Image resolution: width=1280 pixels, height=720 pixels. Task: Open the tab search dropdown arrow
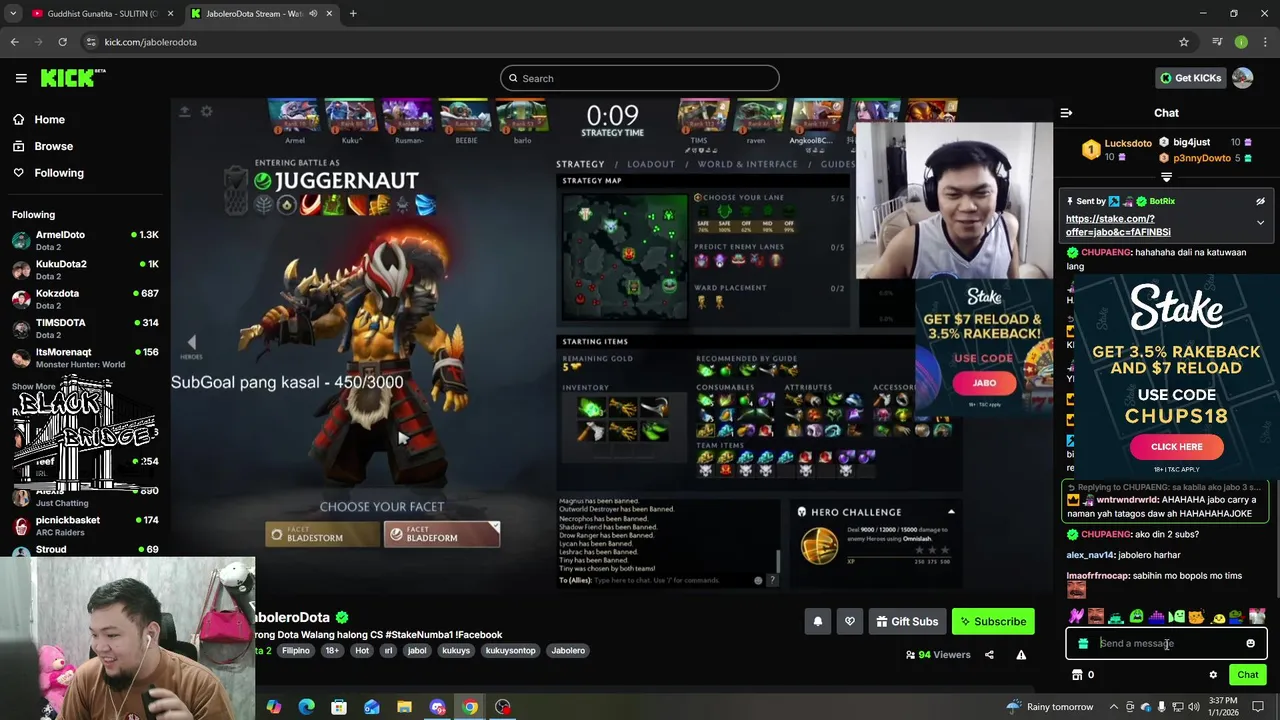coord(13,14)
